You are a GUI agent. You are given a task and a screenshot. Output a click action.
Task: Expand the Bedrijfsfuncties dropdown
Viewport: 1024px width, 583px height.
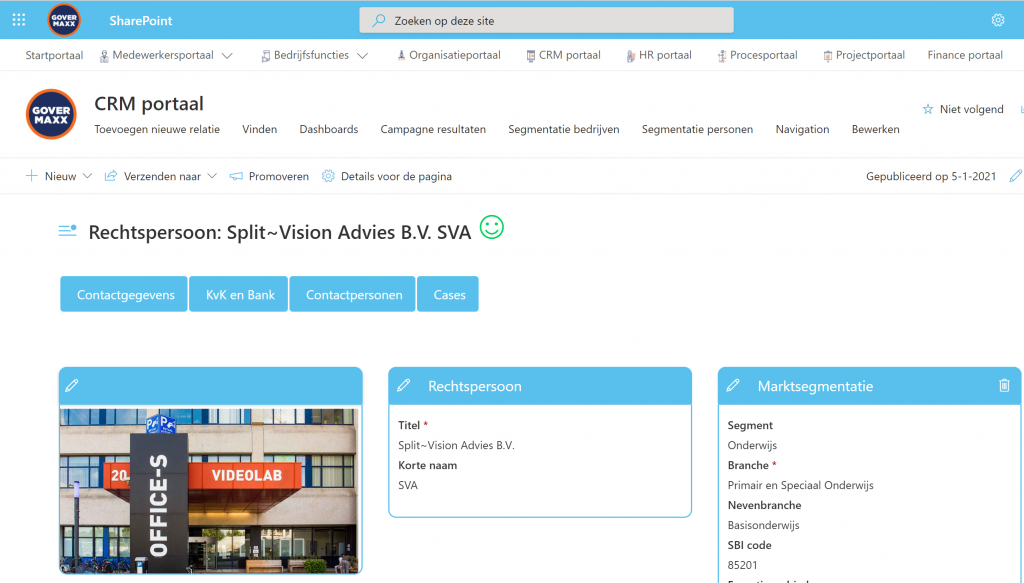[x=362, y=56]
